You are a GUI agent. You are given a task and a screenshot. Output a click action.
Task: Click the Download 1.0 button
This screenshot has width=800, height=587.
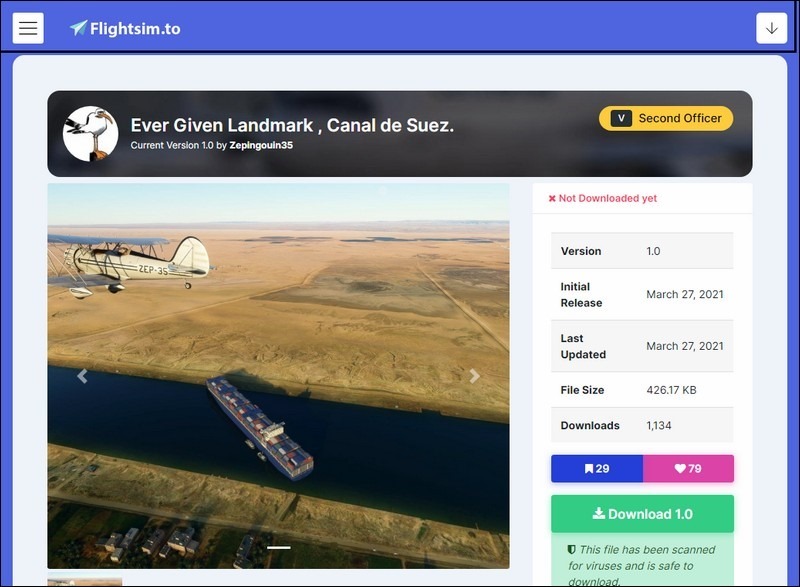coord(642,514)
